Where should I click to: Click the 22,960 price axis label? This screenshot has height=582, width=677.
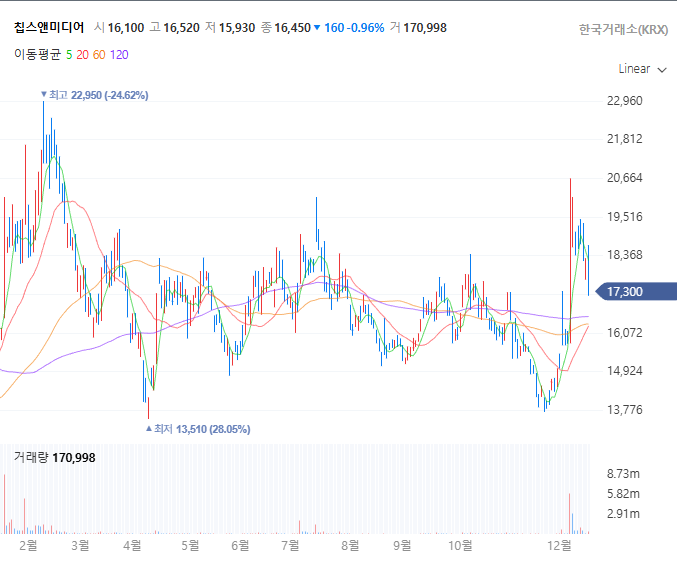[625, 101]
